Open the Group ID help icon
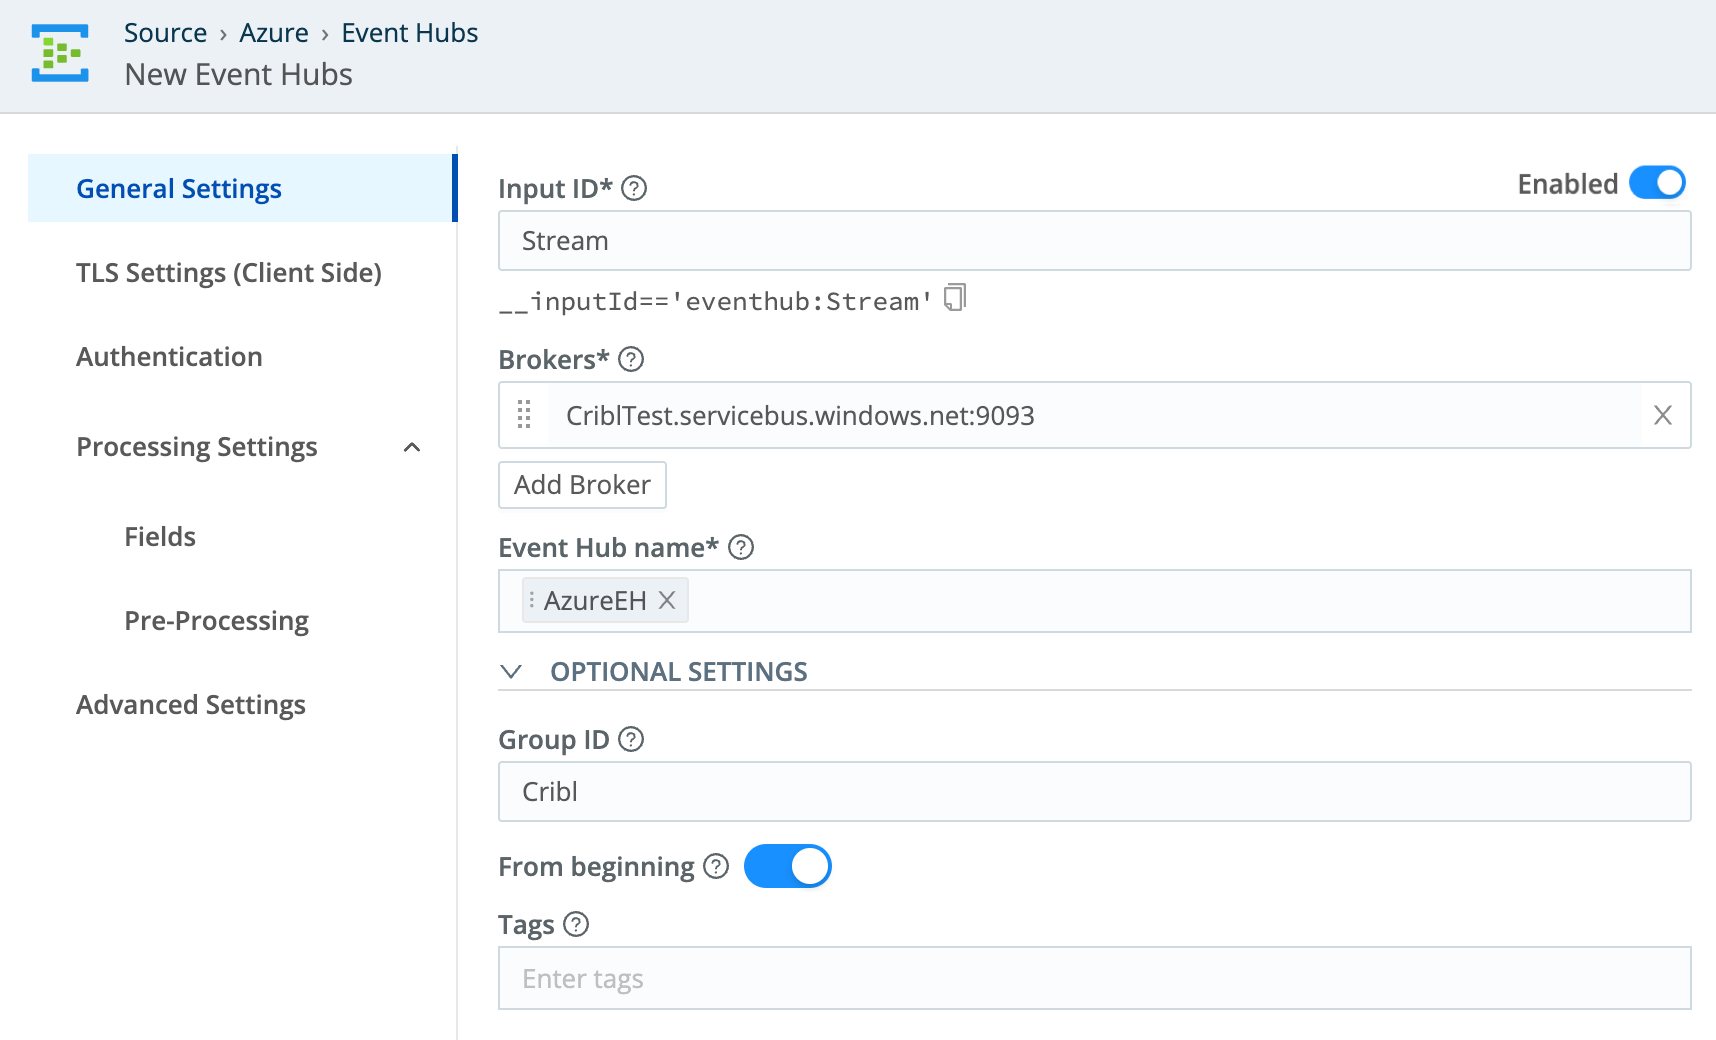This screenshot has height=1040, width=1716. pos(630,739)
